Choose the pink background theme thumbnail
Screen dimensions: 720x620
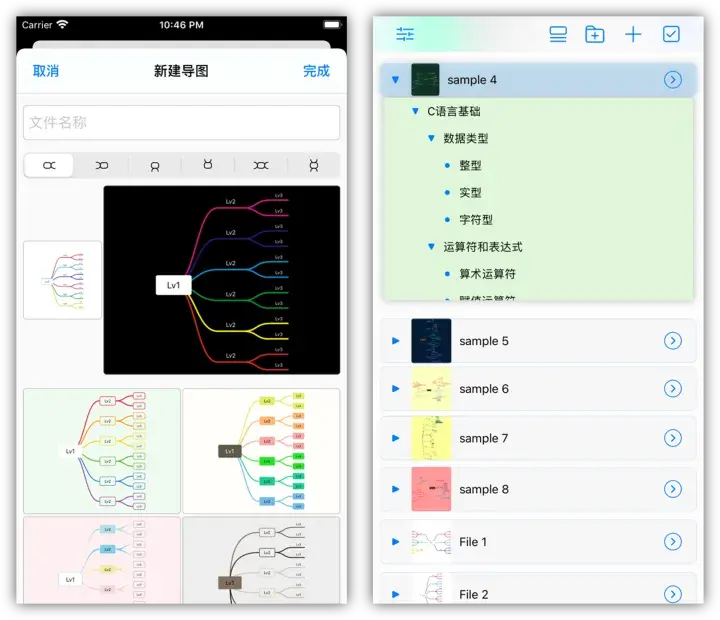tap(102, 560)
